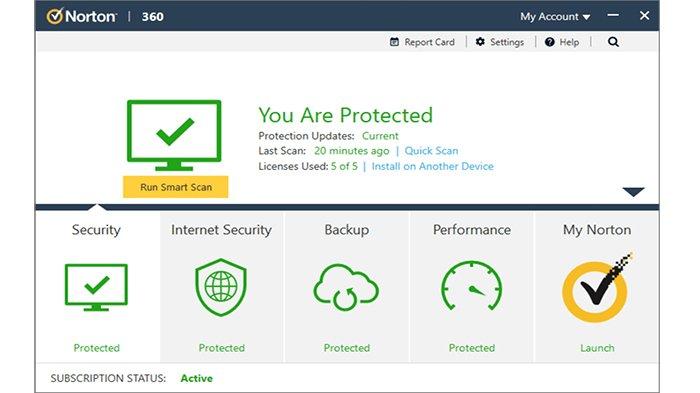Click Protected status under Security
The width and height of the screenshot is (700, 393).
pyautogui.click(x=96, y=348)
